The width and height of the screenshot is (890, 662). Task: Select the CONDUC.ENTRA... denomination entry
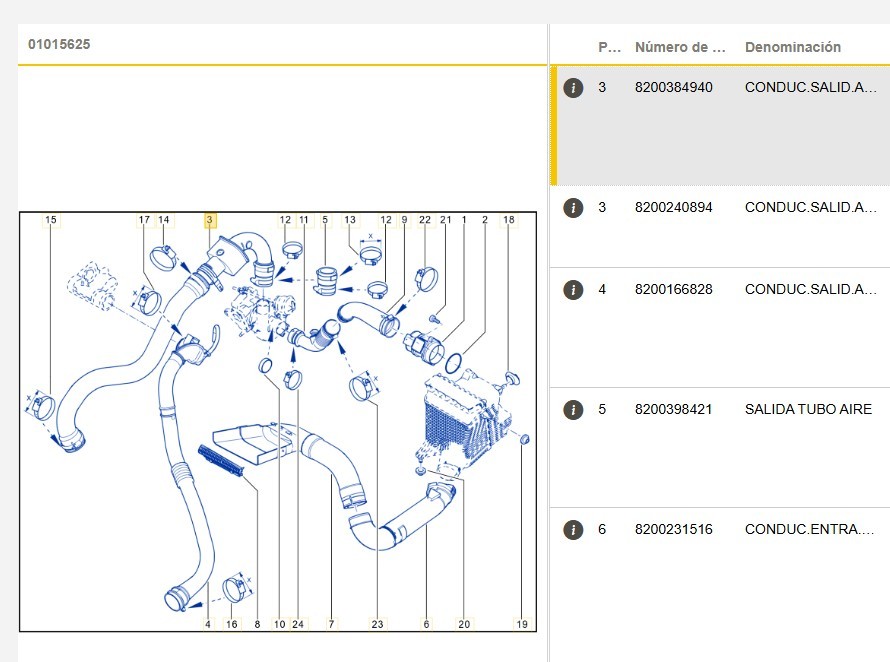tap(809, 530)
